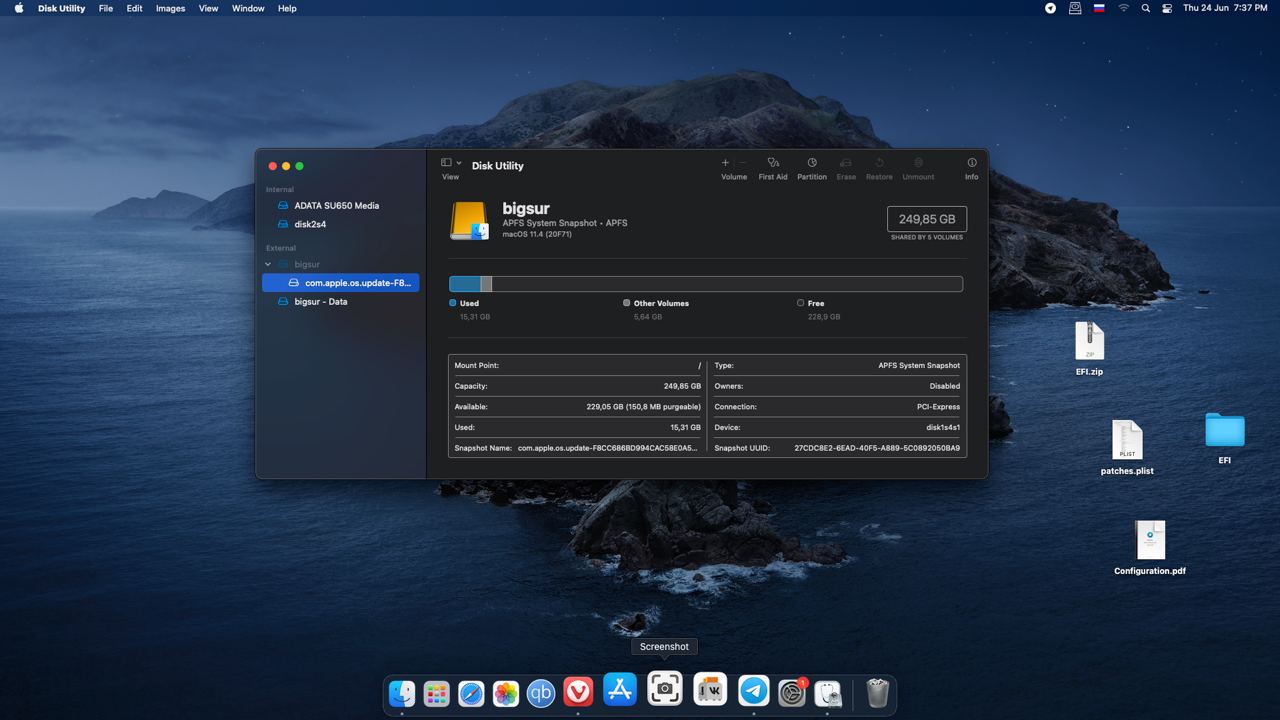1280x720 pixels.
Task: Click the Free legend swatch
Action: click(800, 302)
